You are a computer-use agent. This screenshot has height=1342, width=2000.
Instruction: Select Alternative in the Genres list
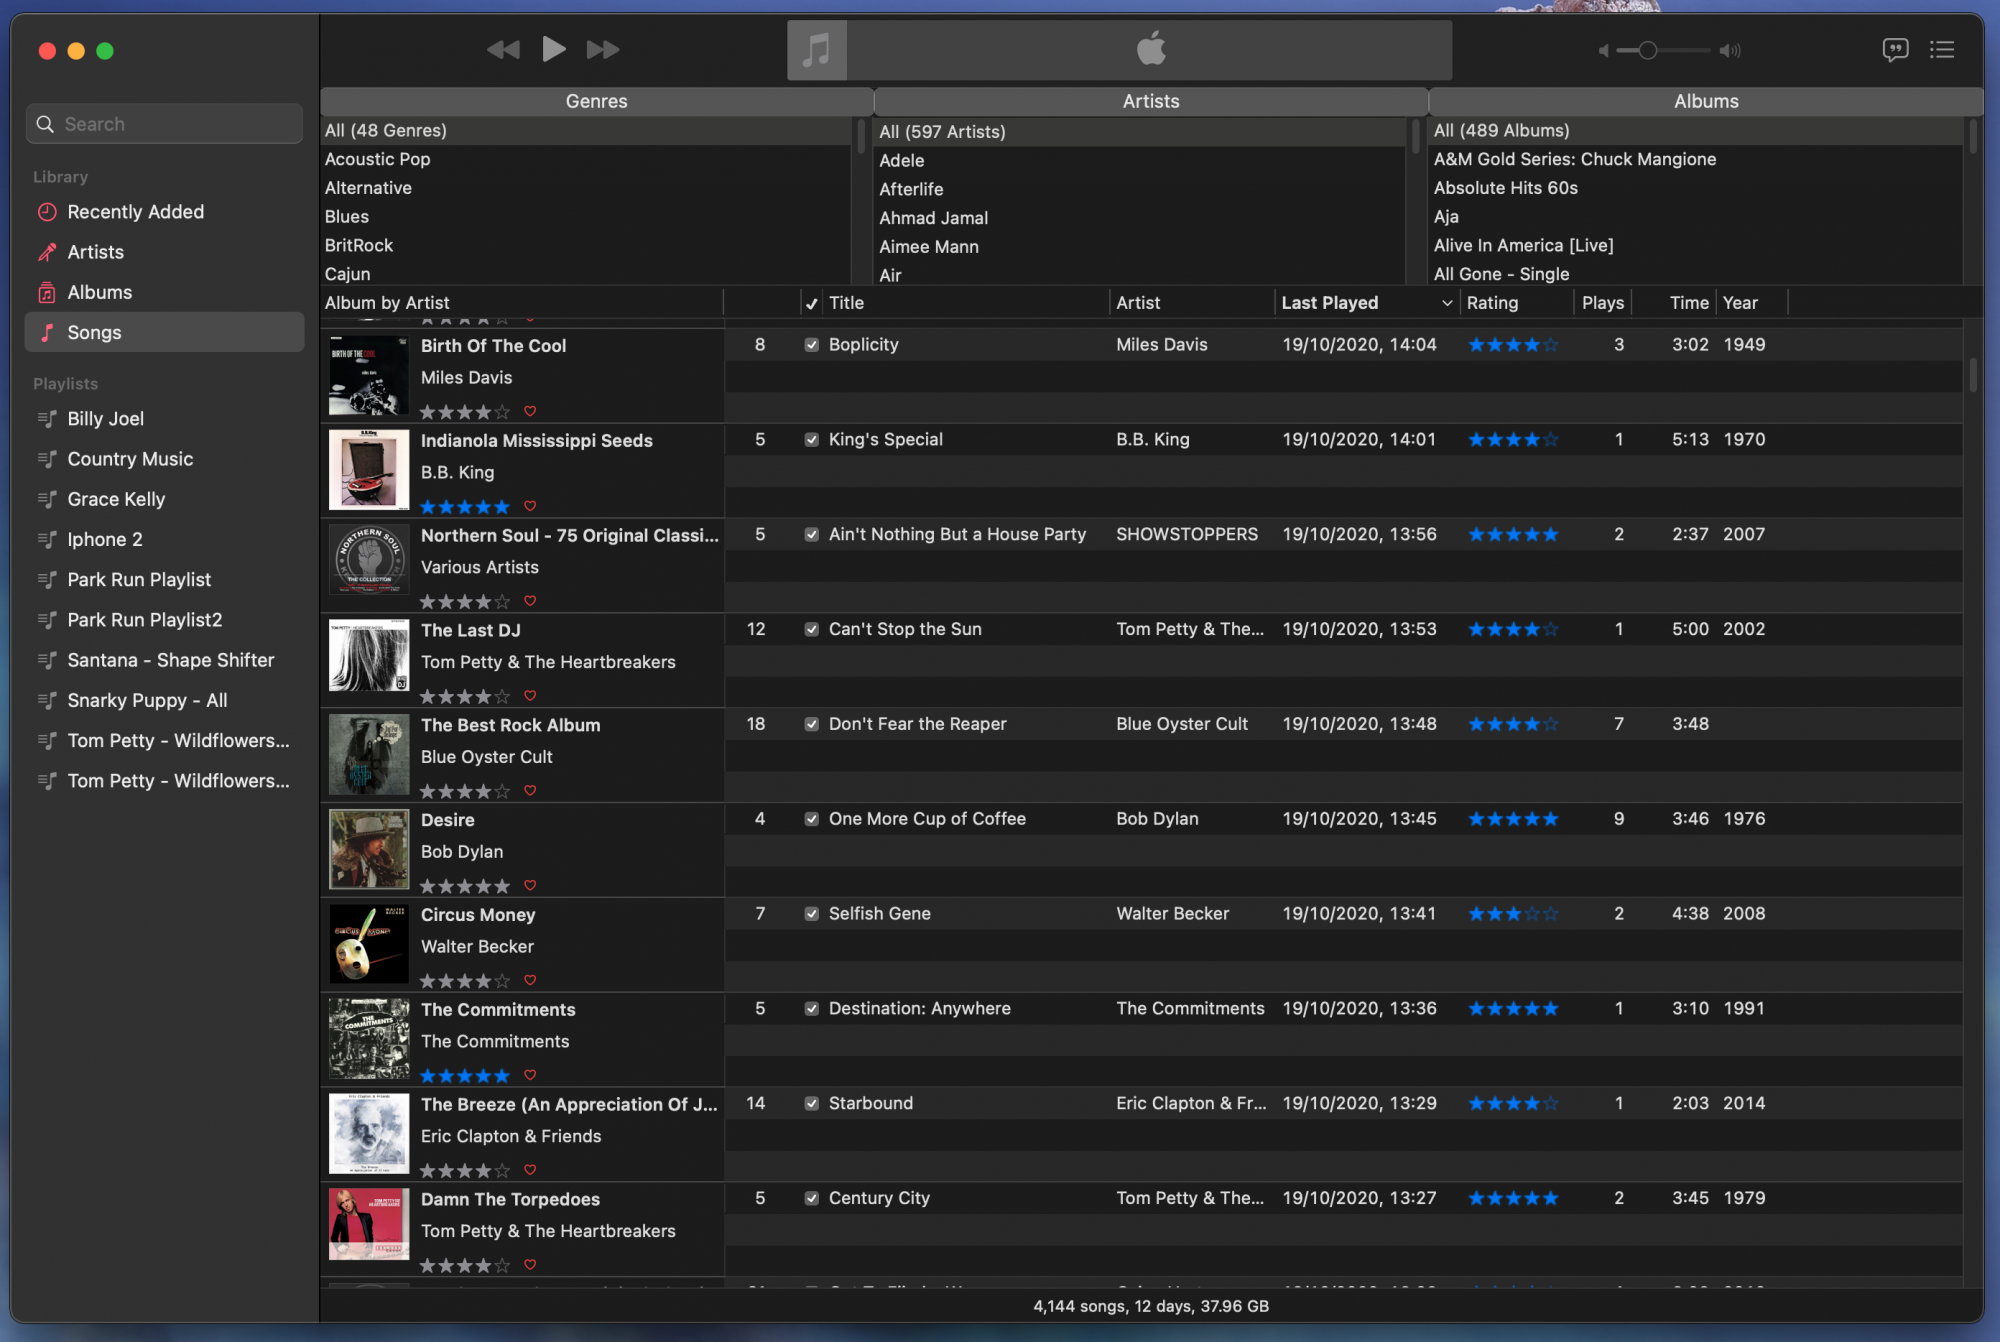368,188
